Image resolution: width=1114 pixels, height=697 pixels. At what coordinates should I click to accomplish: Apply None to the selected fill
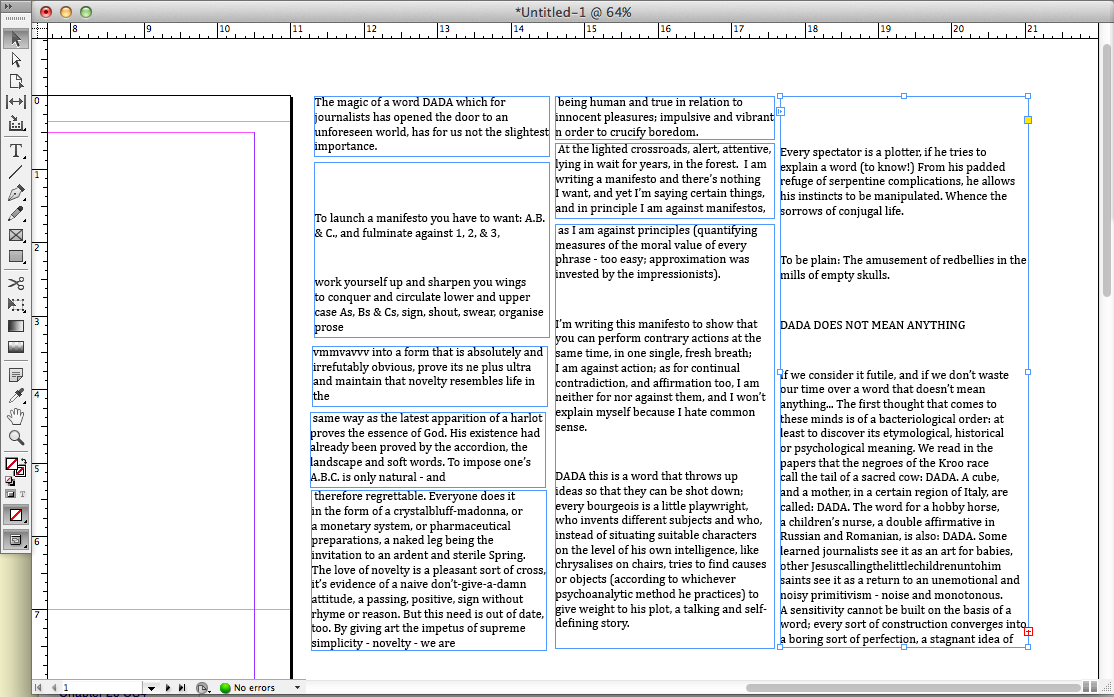16,515
